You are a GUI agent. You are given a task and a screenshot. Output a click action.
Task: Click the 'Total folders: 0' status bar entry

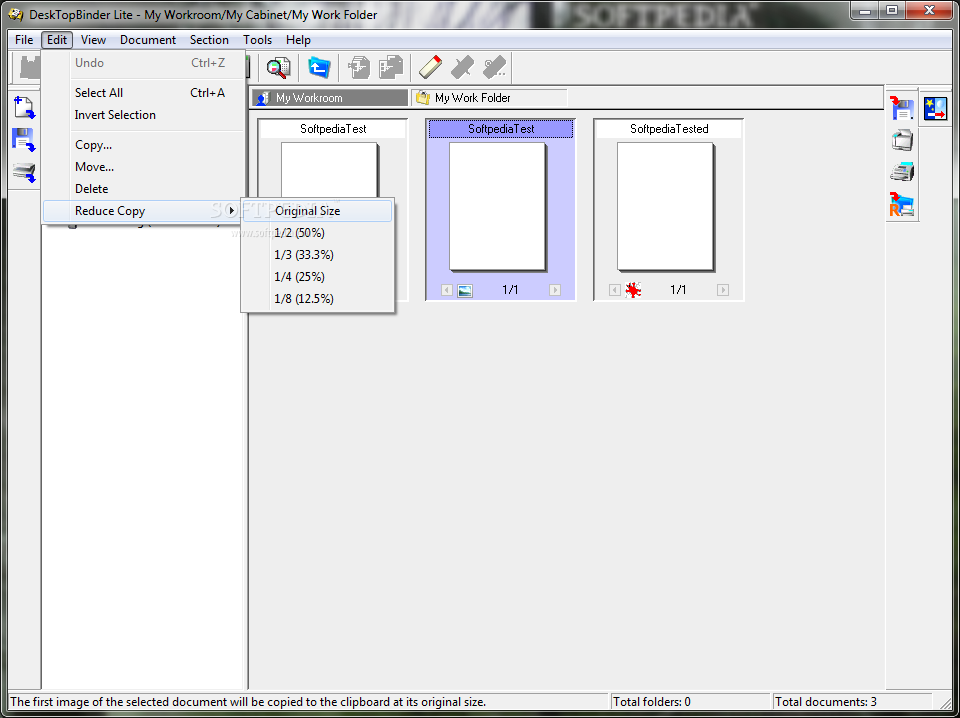point(690,702)
